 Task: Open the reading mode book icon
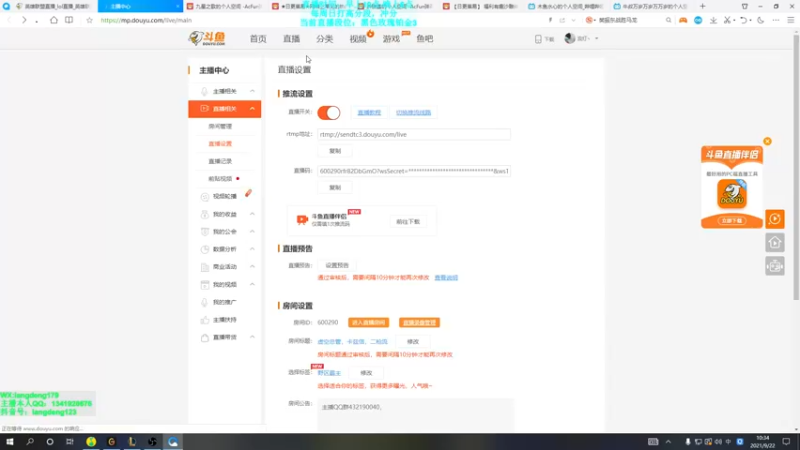click(x=69, y=20)
